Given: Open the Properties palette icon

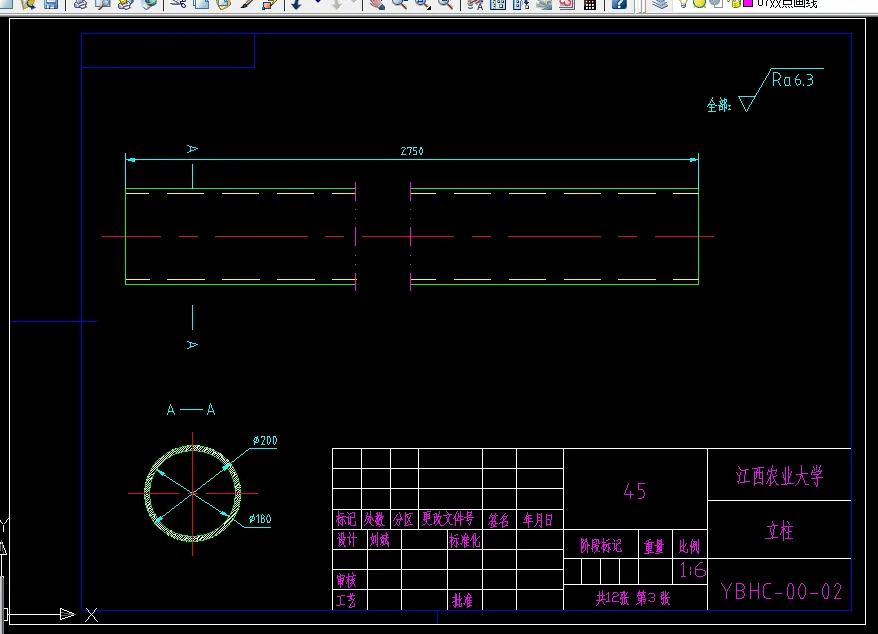Looking at the screenshot, I should click(x=475, y=4).
